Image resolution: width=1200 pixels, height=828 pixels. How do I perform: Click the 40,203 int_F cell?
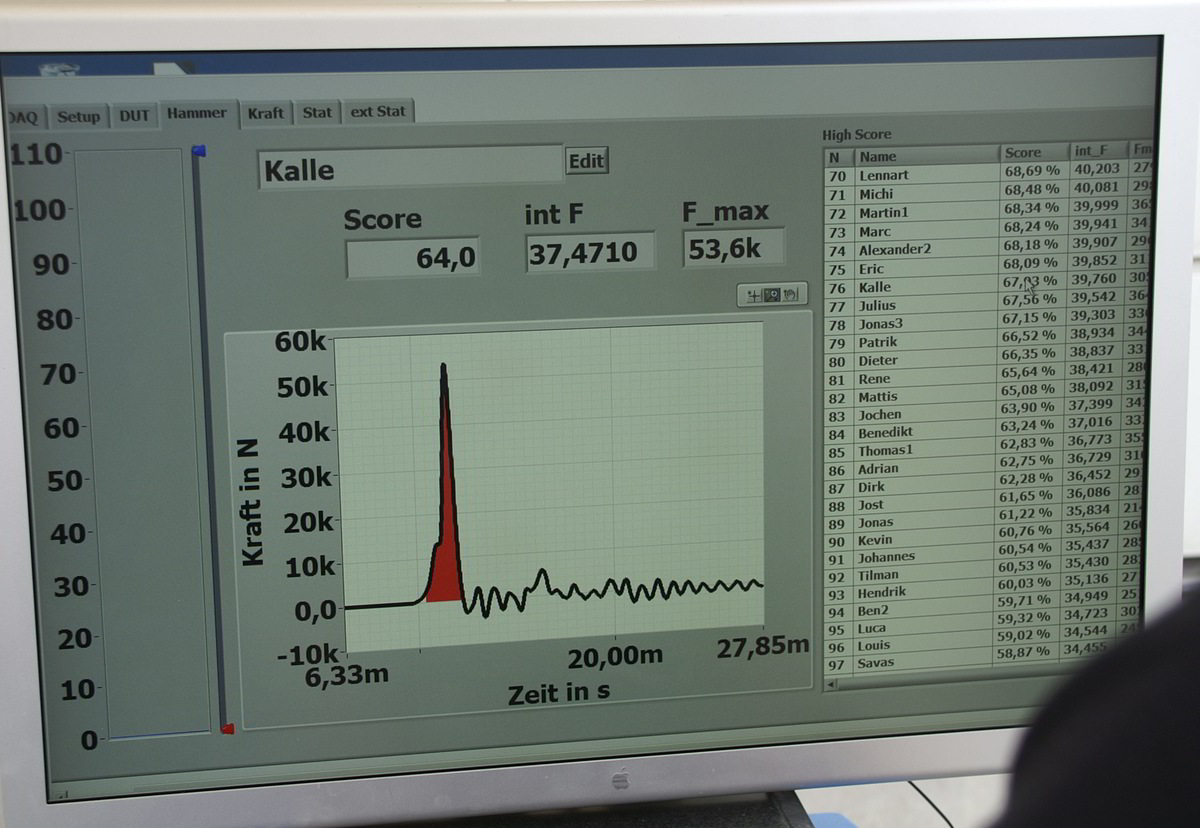[1096, 169]
